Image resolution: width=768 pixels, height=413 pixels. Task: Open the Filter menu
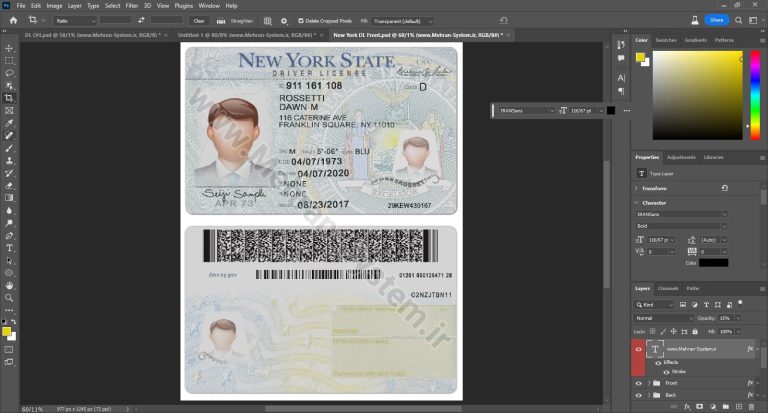(132, 6)
